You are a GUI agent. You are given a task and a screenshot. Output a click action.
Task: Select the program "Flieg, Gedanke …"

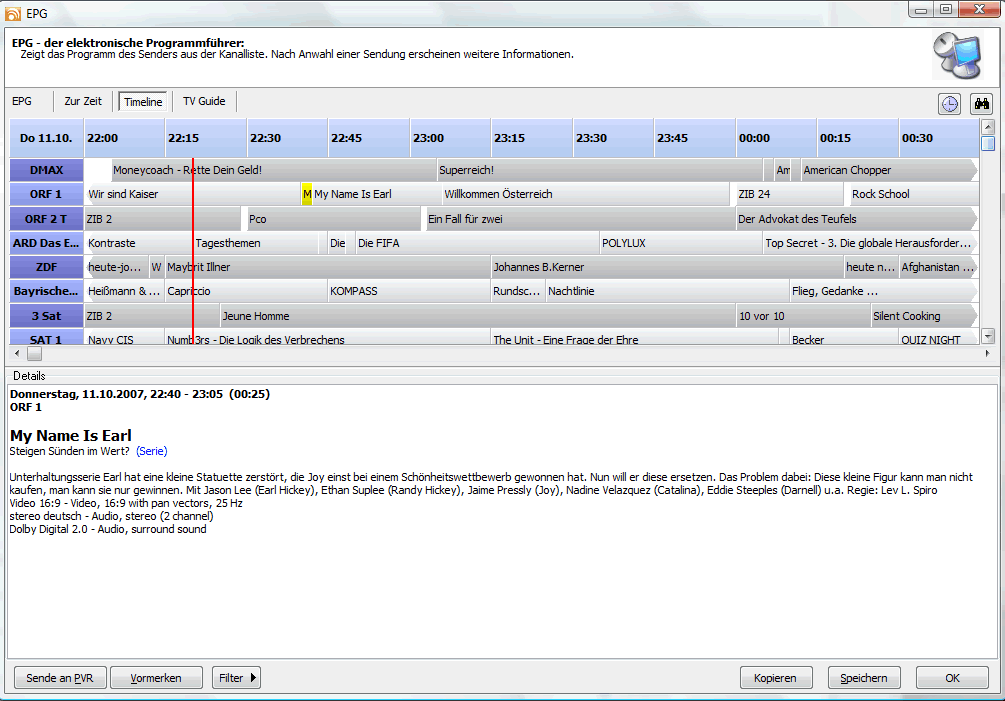[883, 291]
